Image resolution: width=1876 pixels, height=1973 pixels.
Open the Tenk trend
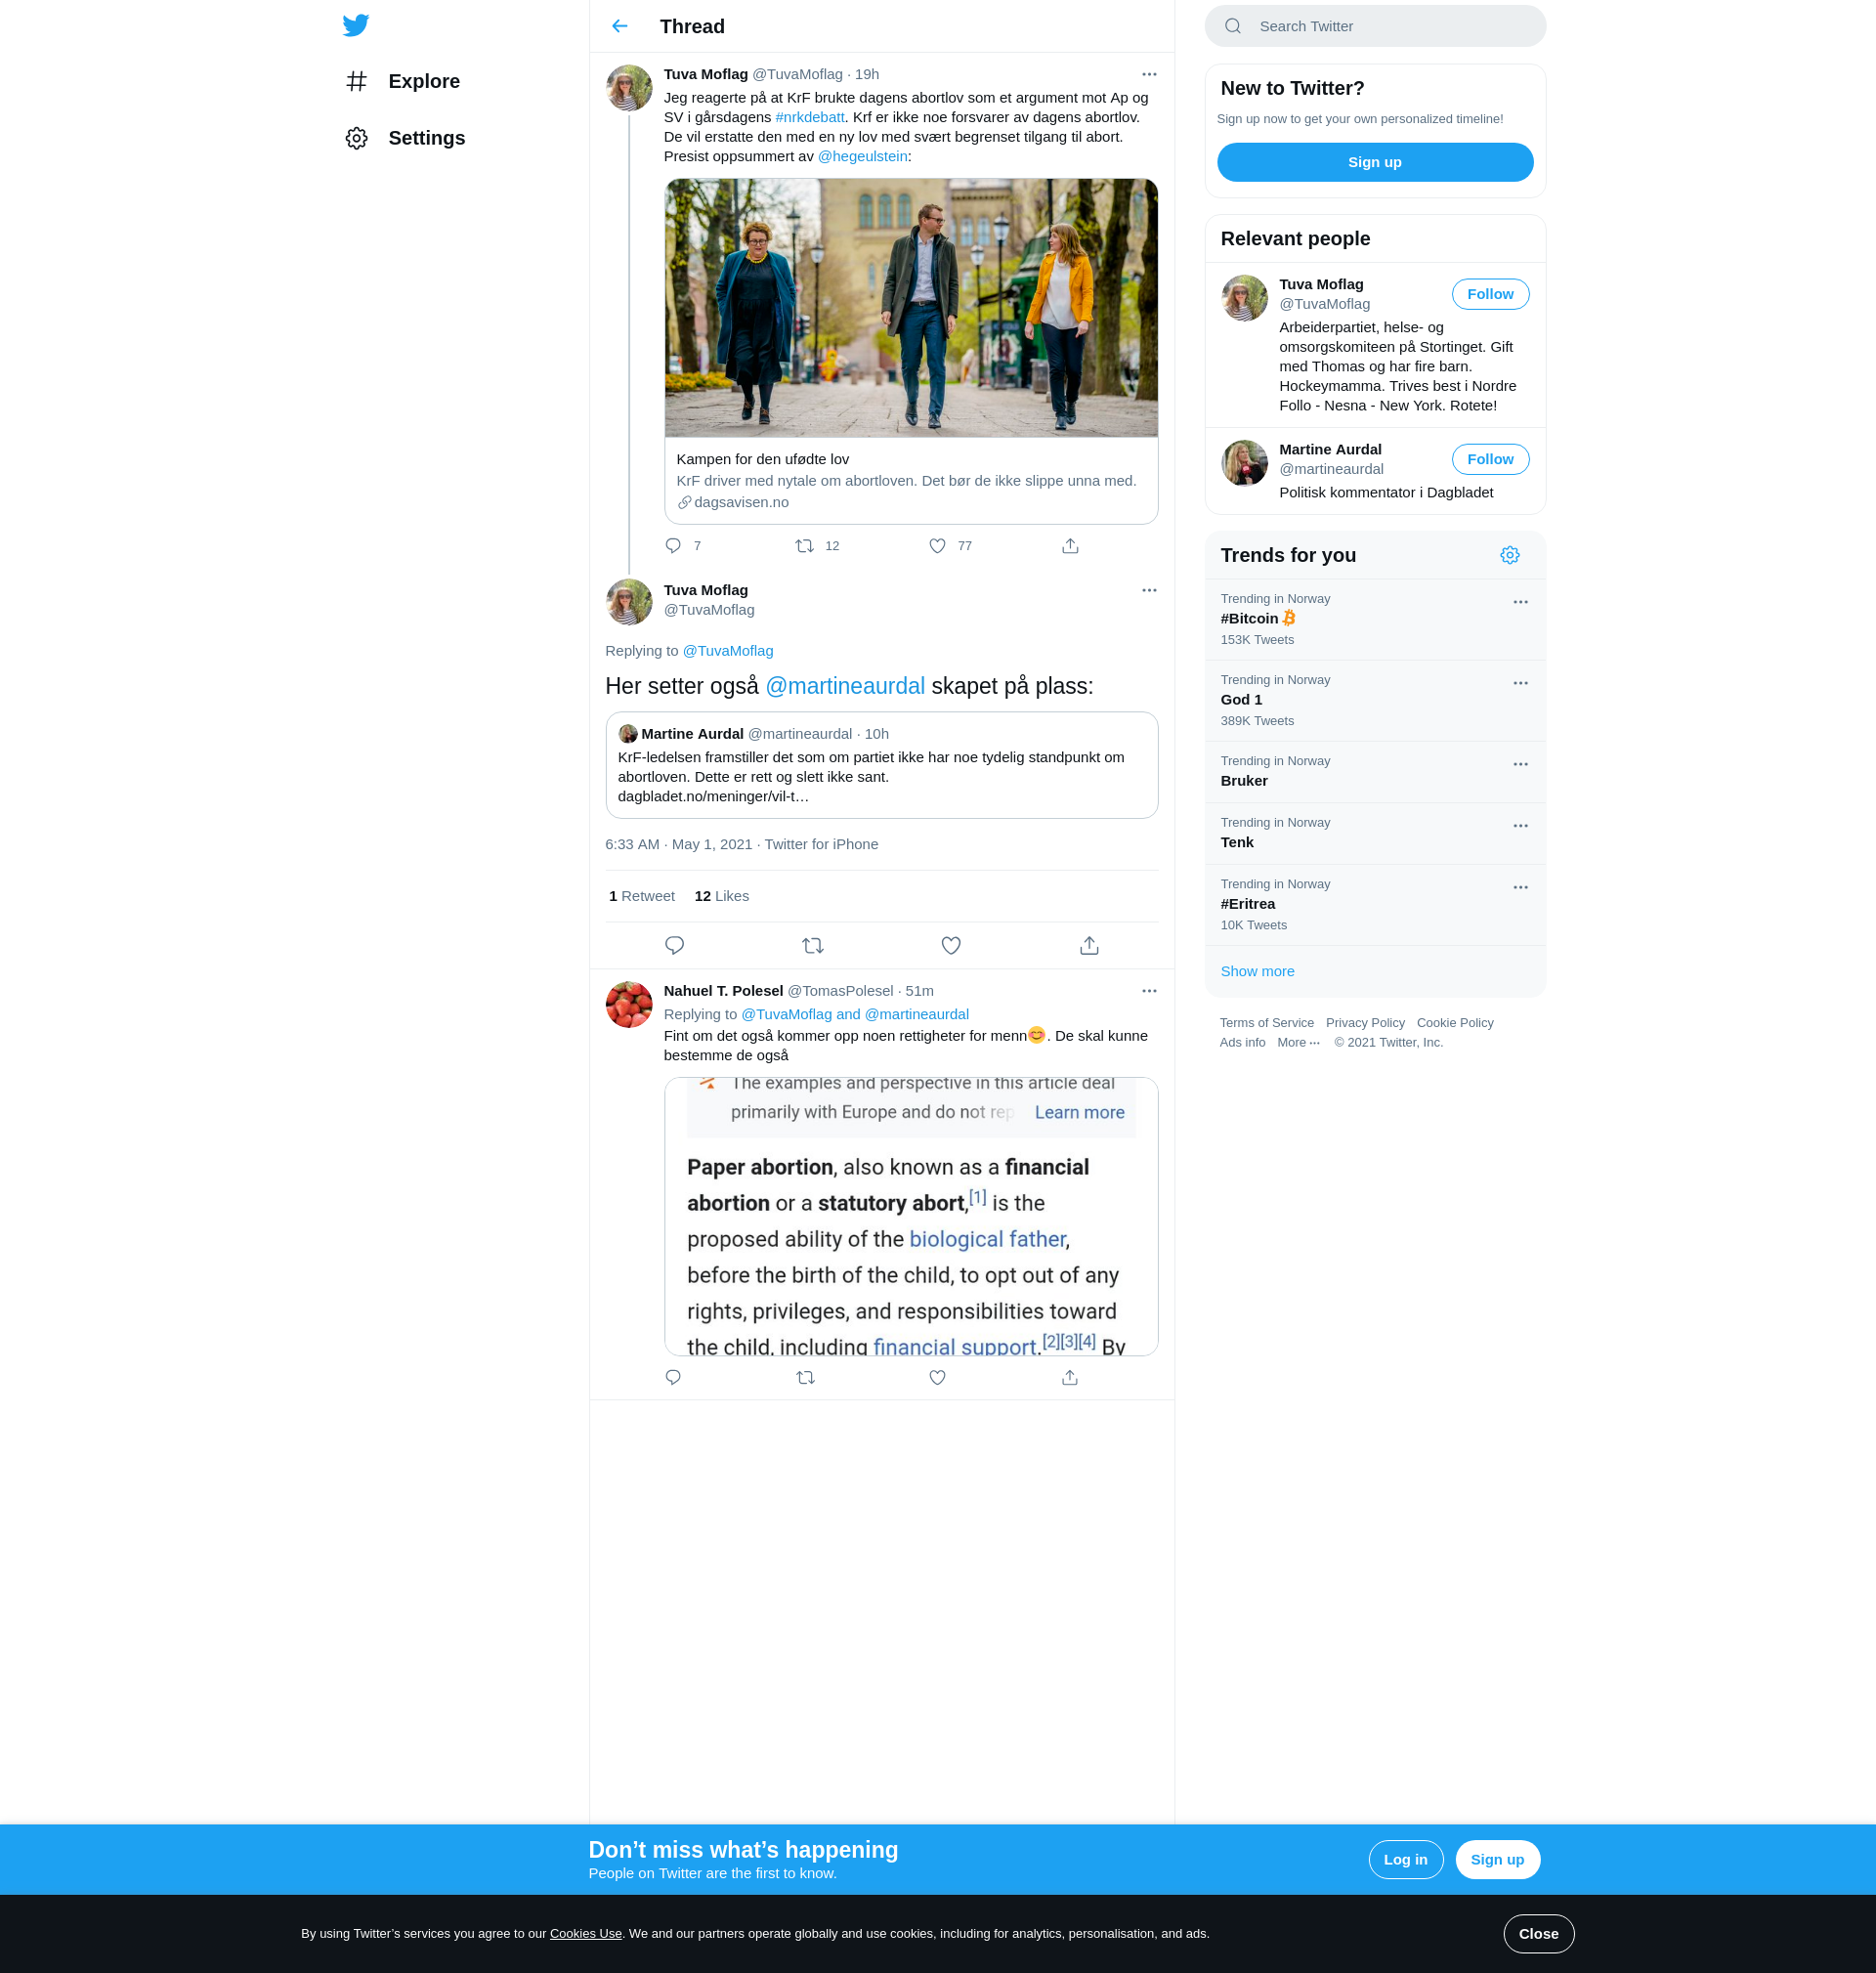coord(1375,834)
